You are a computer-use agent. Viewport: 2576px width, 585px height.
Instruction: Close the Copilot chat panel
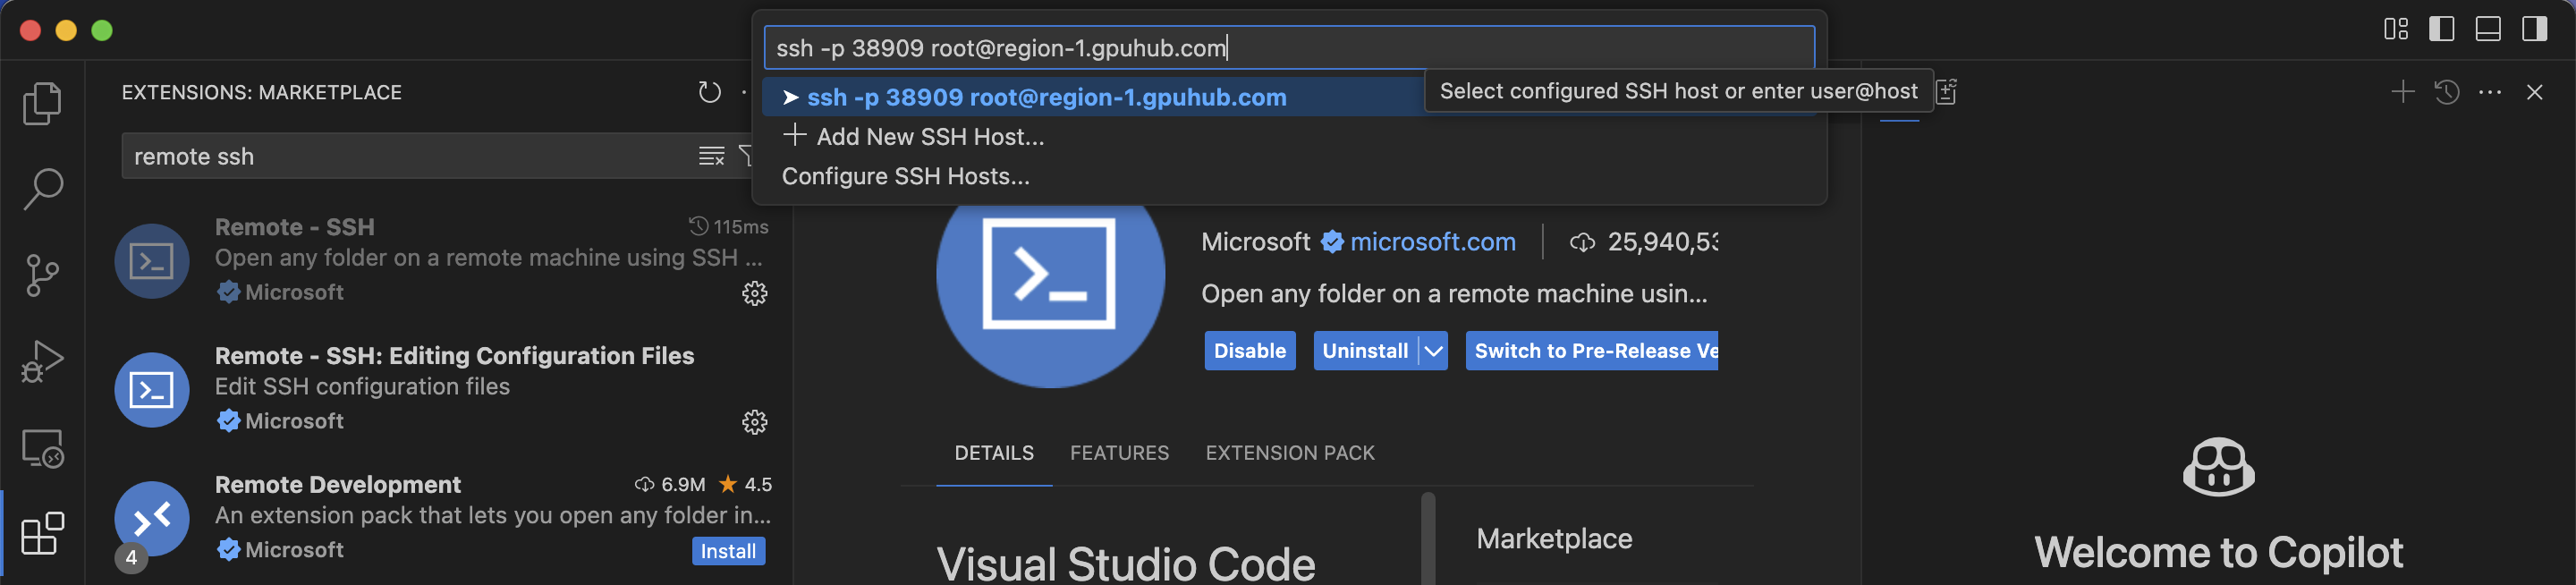coord(2534,92)
